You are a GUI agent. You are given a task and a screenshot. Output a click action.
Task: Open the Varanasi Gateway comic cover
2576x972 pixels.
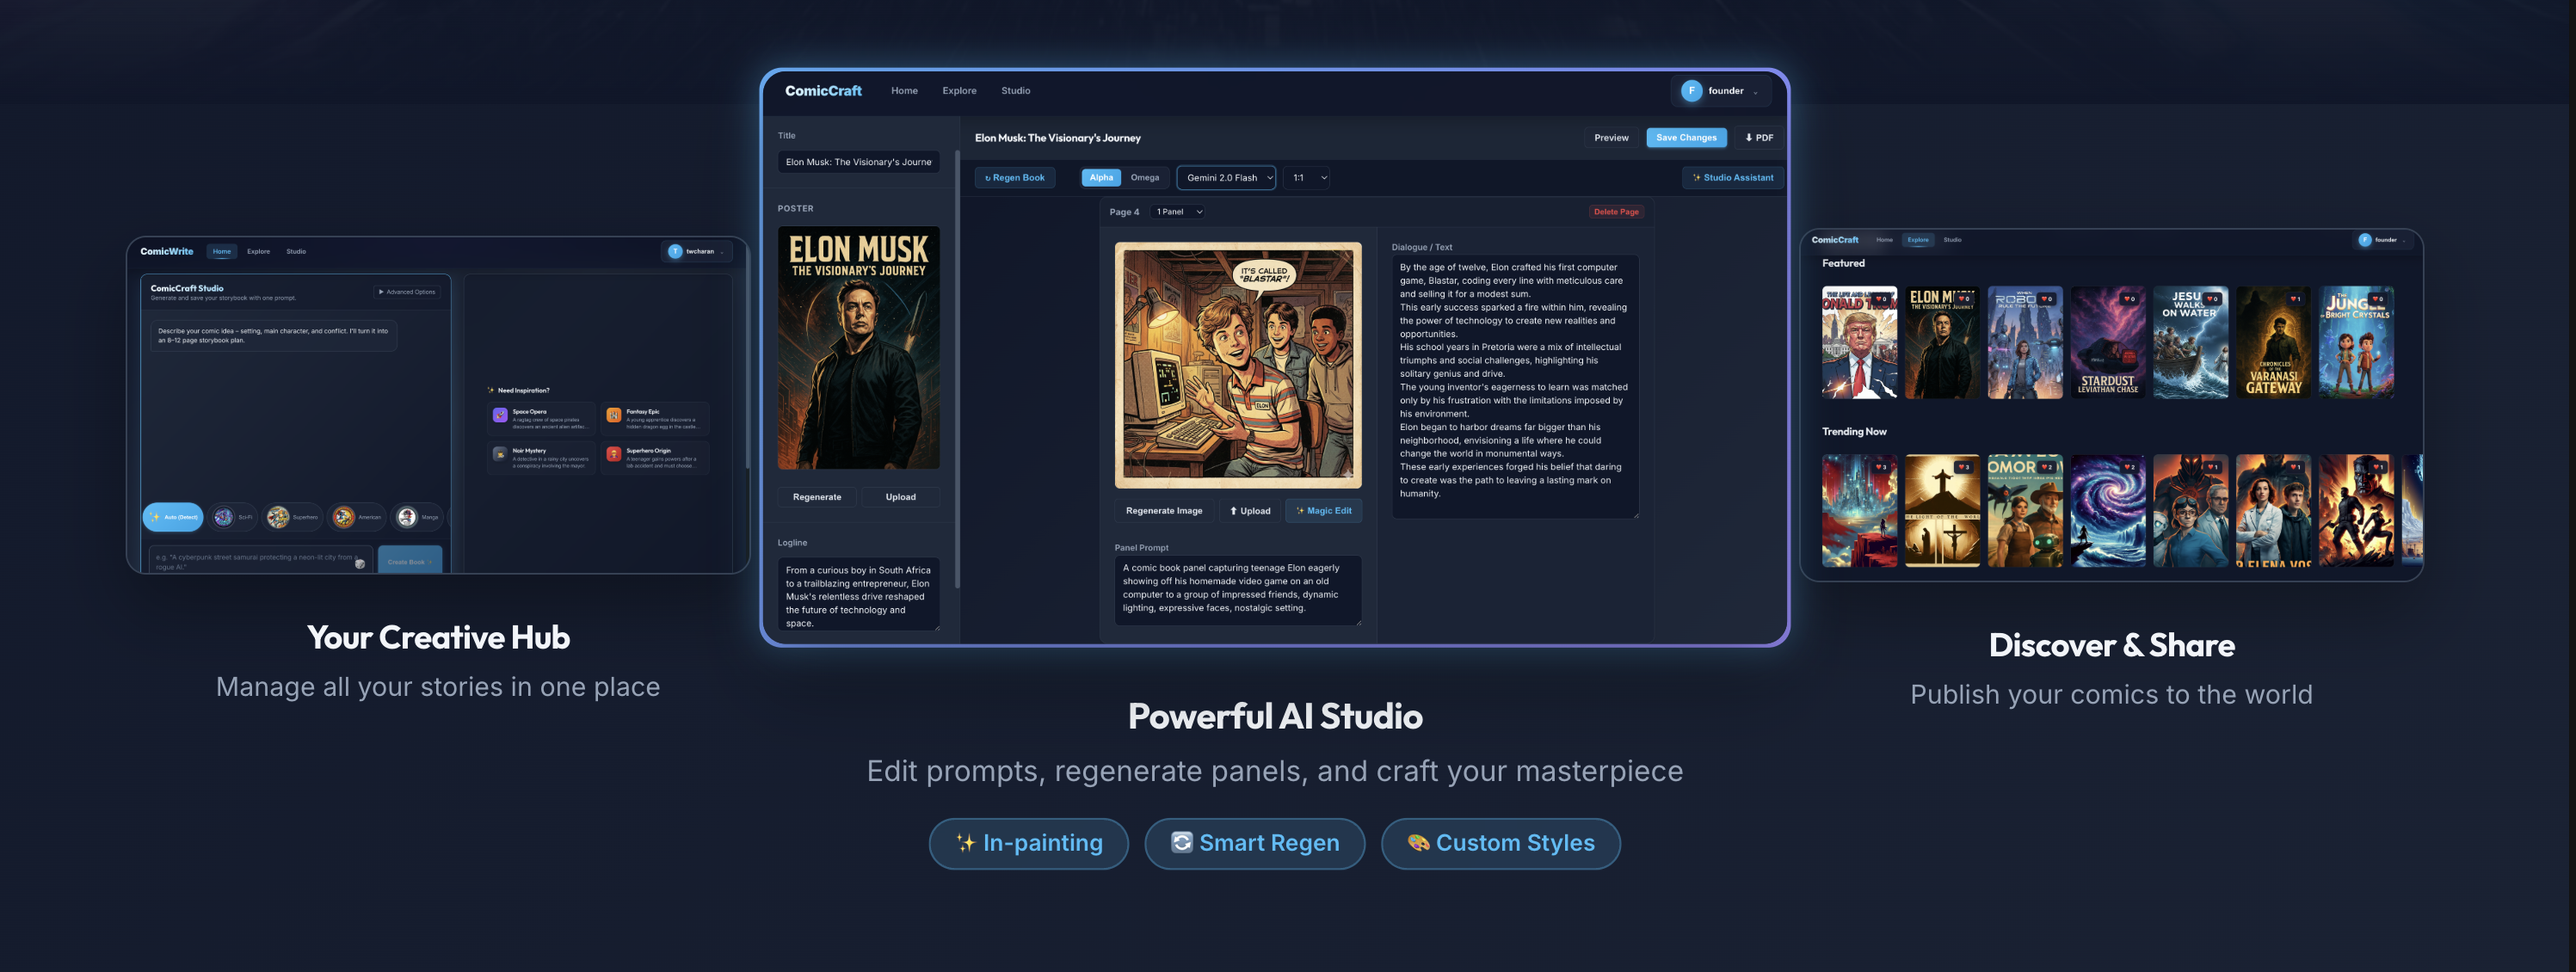(x=2273, y=342)
